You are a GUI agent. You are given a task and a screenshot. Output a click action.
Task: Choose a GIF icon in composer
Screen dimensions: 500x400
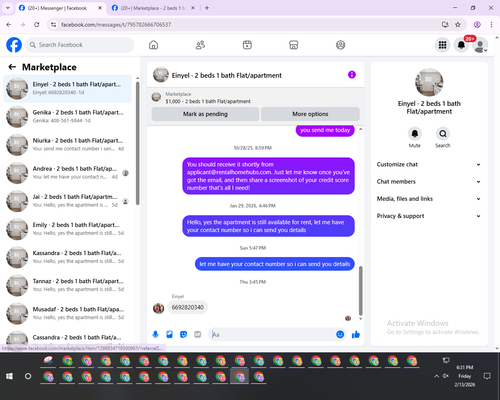(x=198, y=334)
